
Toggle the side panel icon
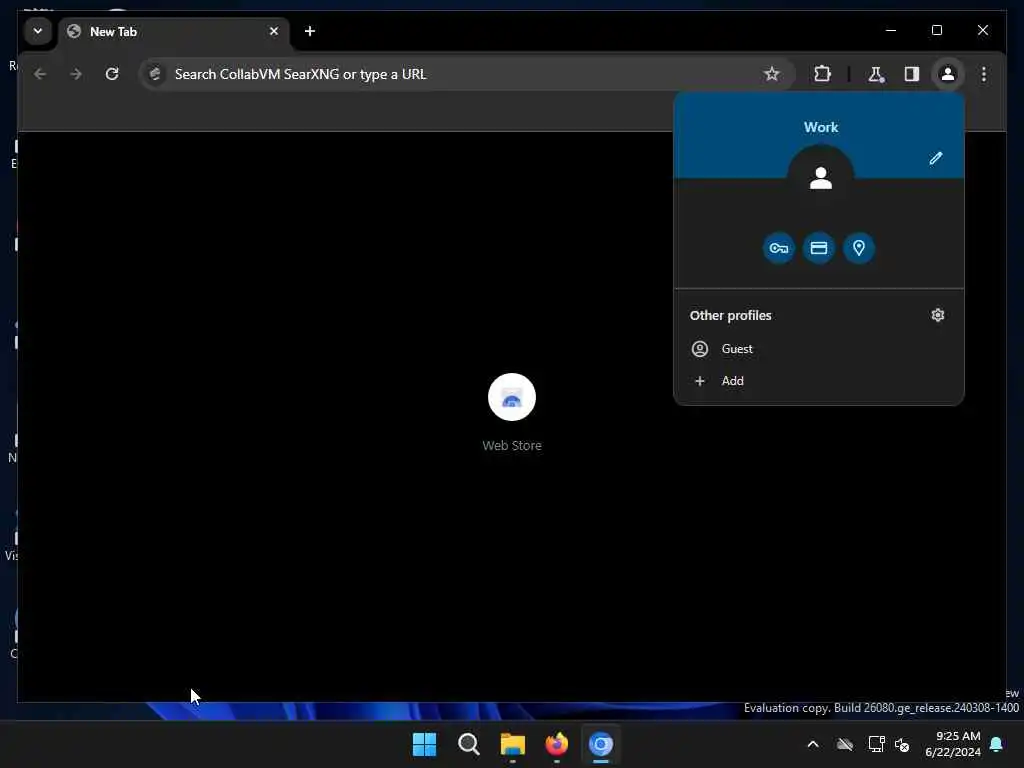pyautogui.click(x=912, y=74)
